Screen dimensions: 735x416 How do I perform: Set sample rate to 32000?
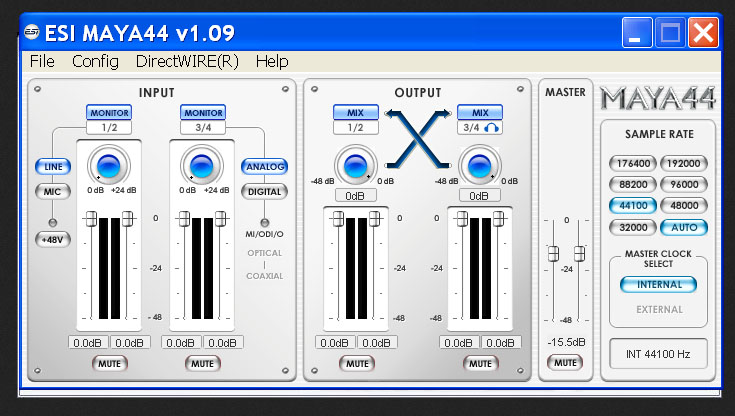click(x=633, y=227)
